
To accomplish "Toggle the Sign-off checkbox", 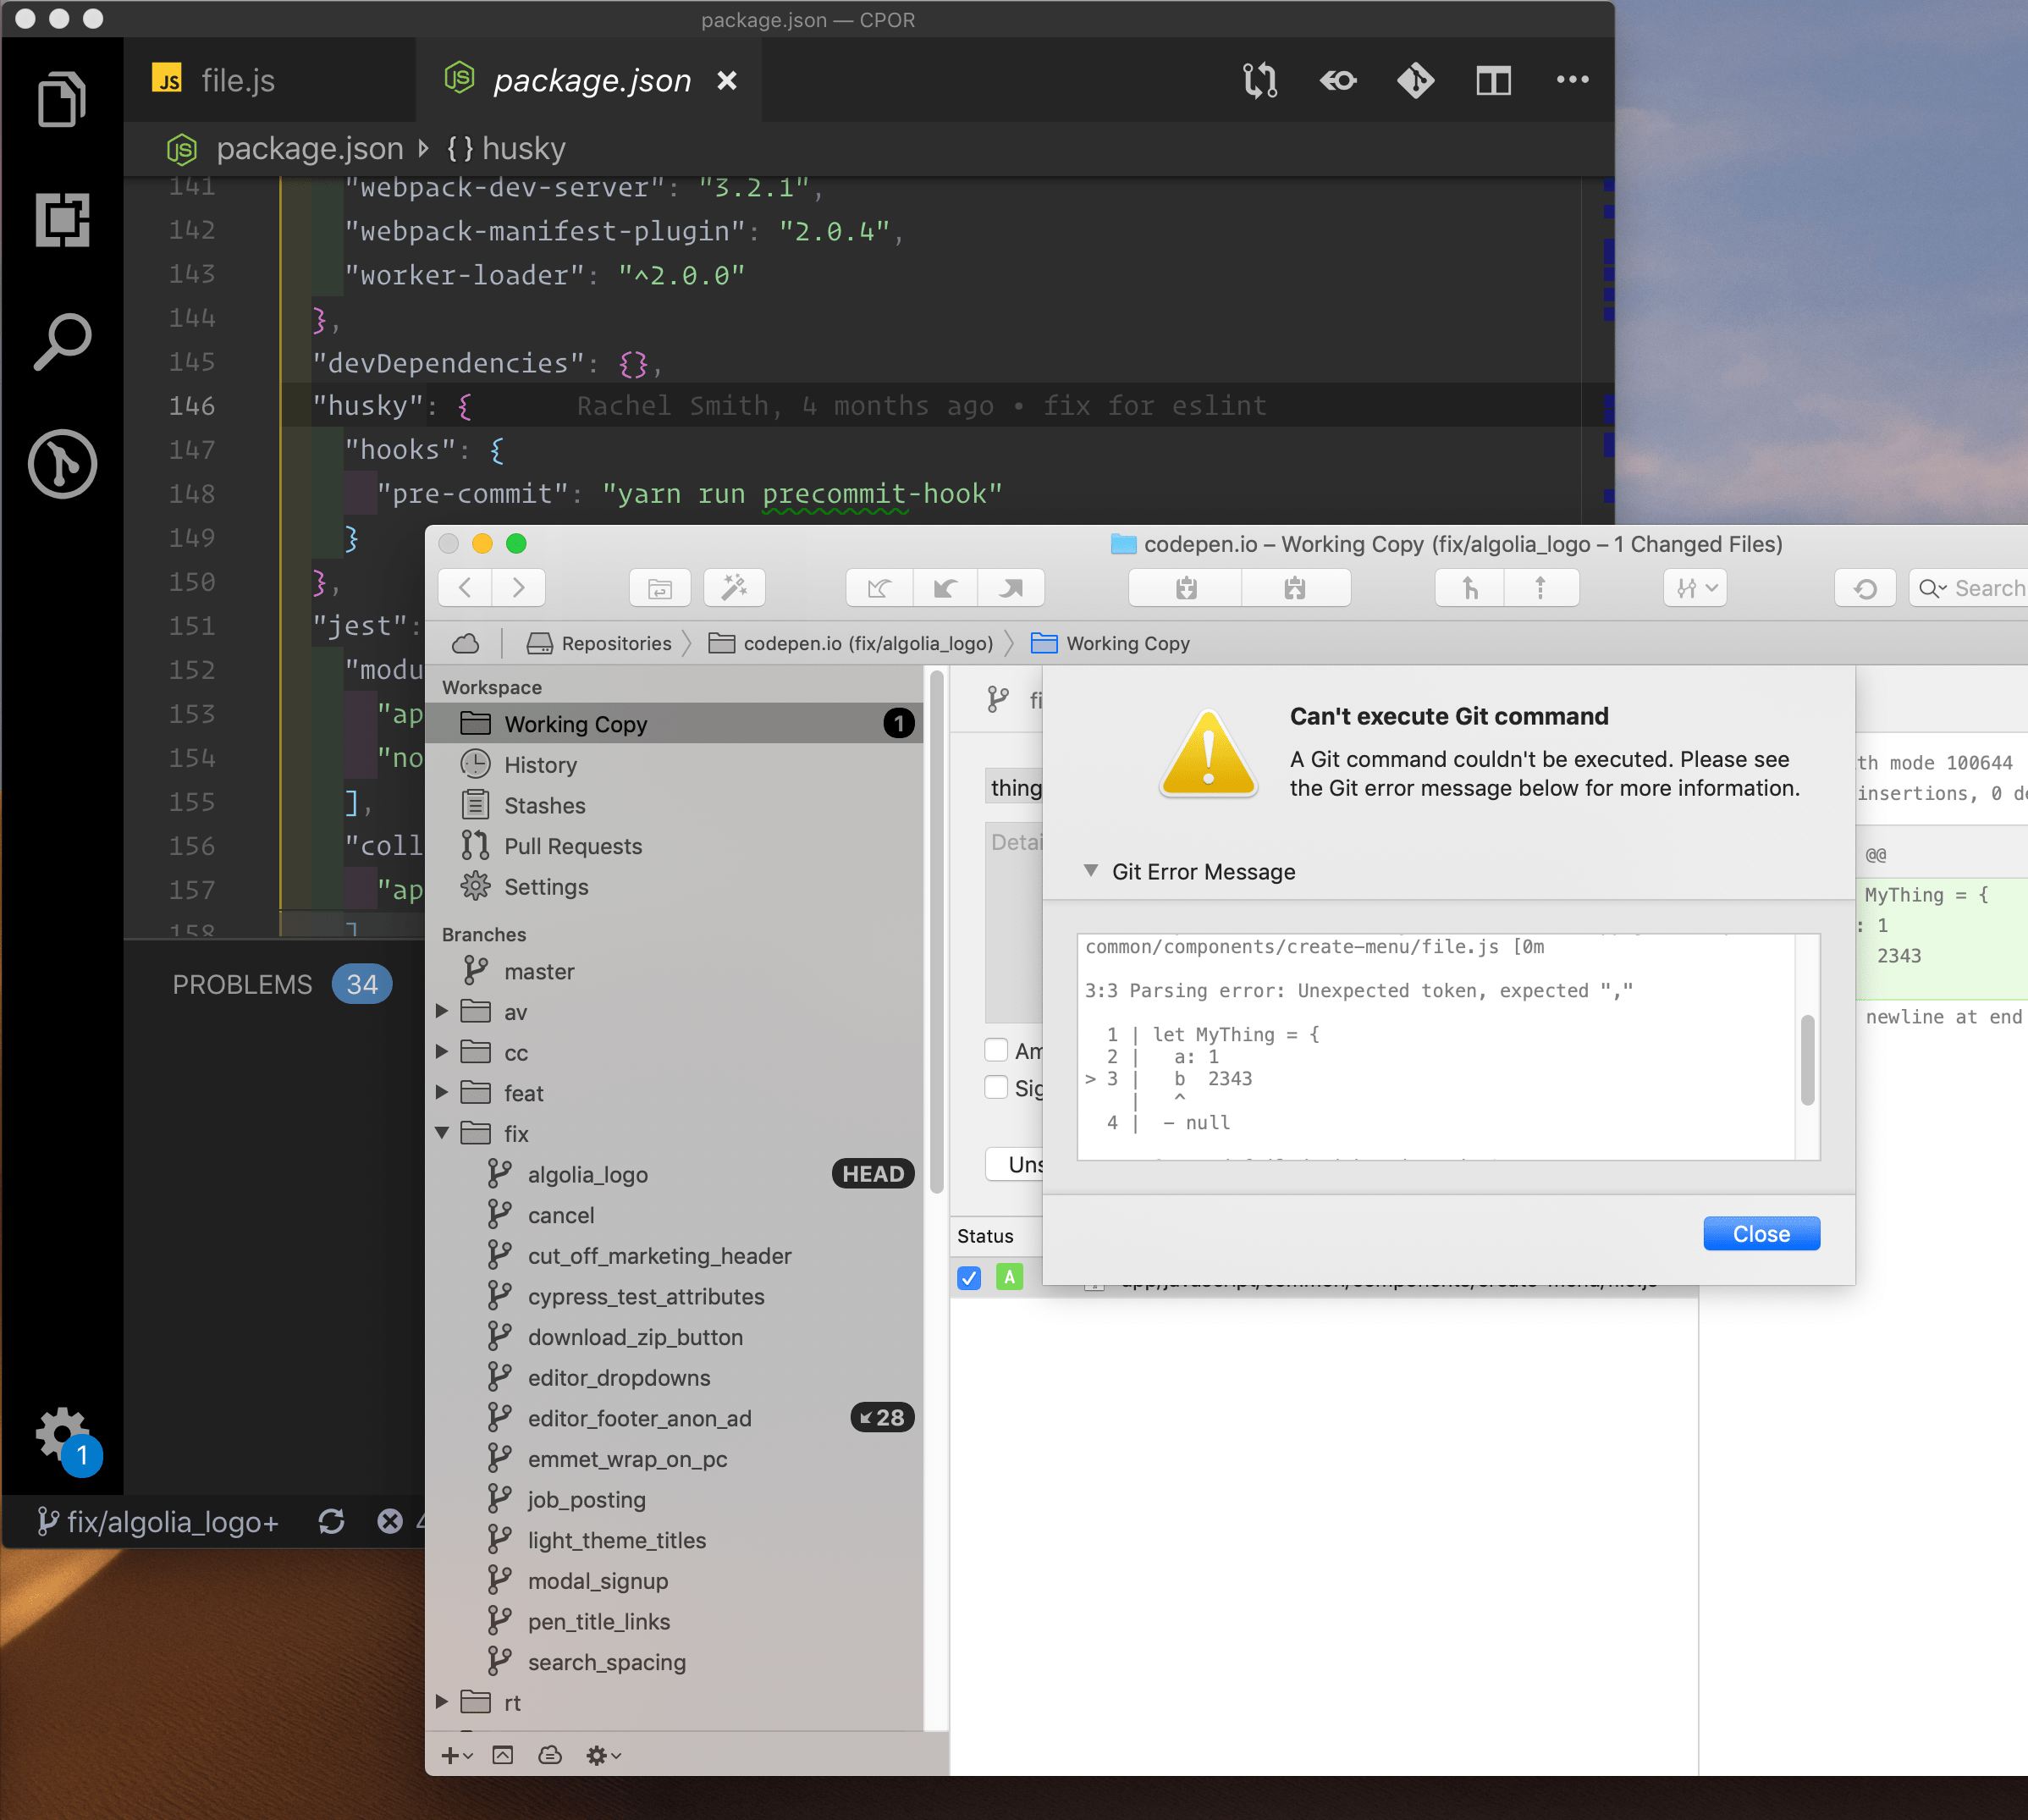I will 996,1087.
